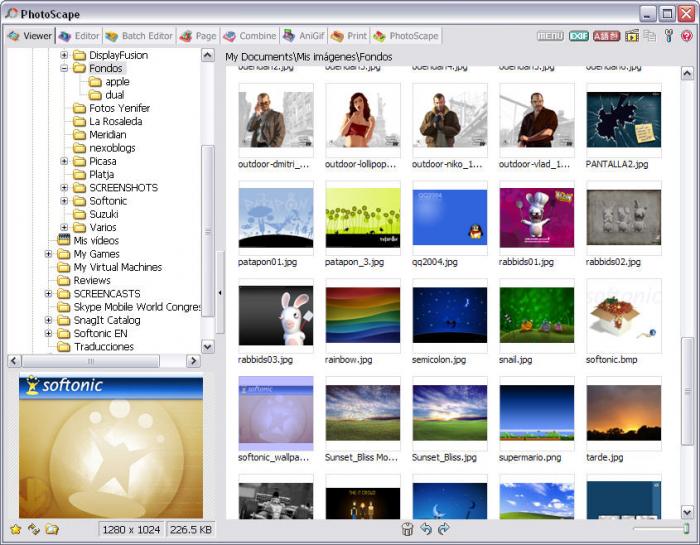Image resolution: width=700 pixels, height=545 pixels.
Task: Open the Batch Editor tab
Action: (x=139, y=36)
